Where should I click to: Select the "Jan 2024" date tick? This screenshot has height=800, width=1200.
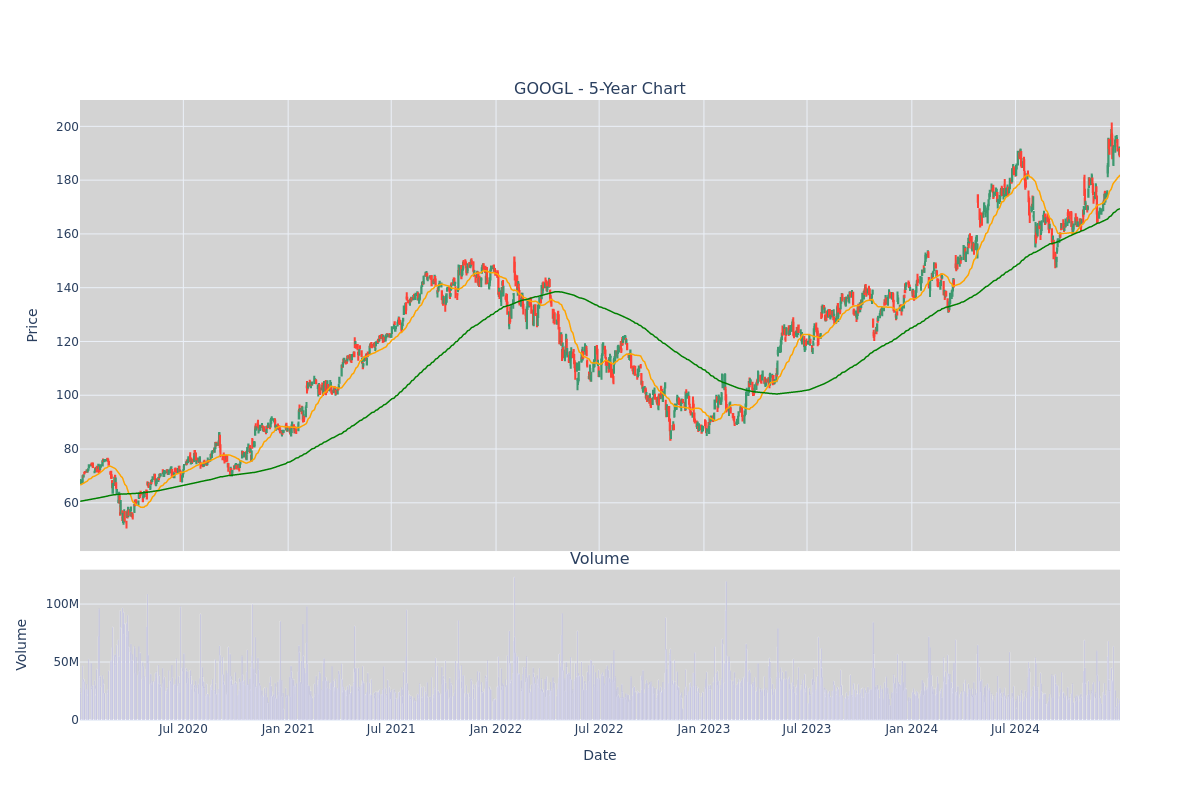pos(912,729)
